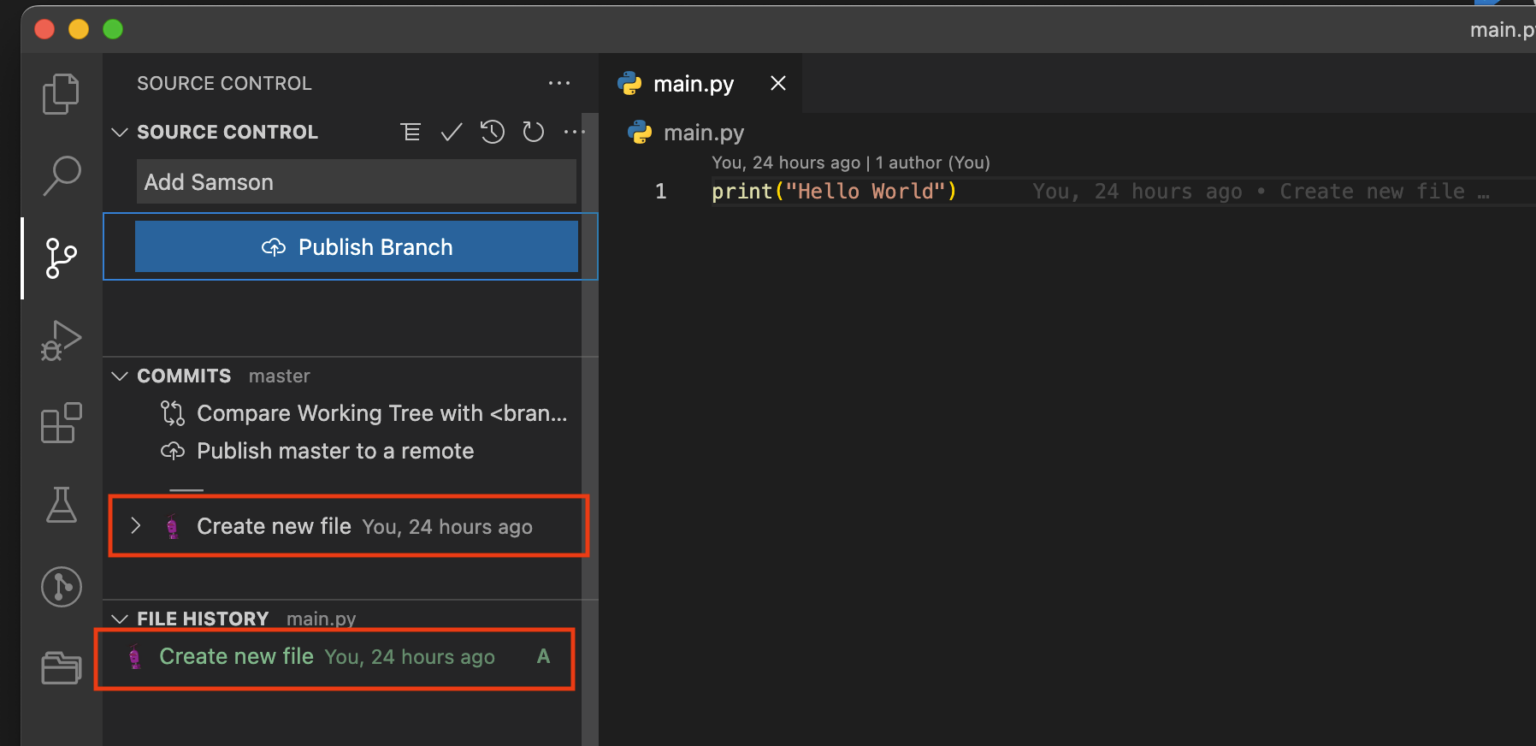Select the main.py editor tab
Screen dimensions: 1536x746
click(692, 84)
